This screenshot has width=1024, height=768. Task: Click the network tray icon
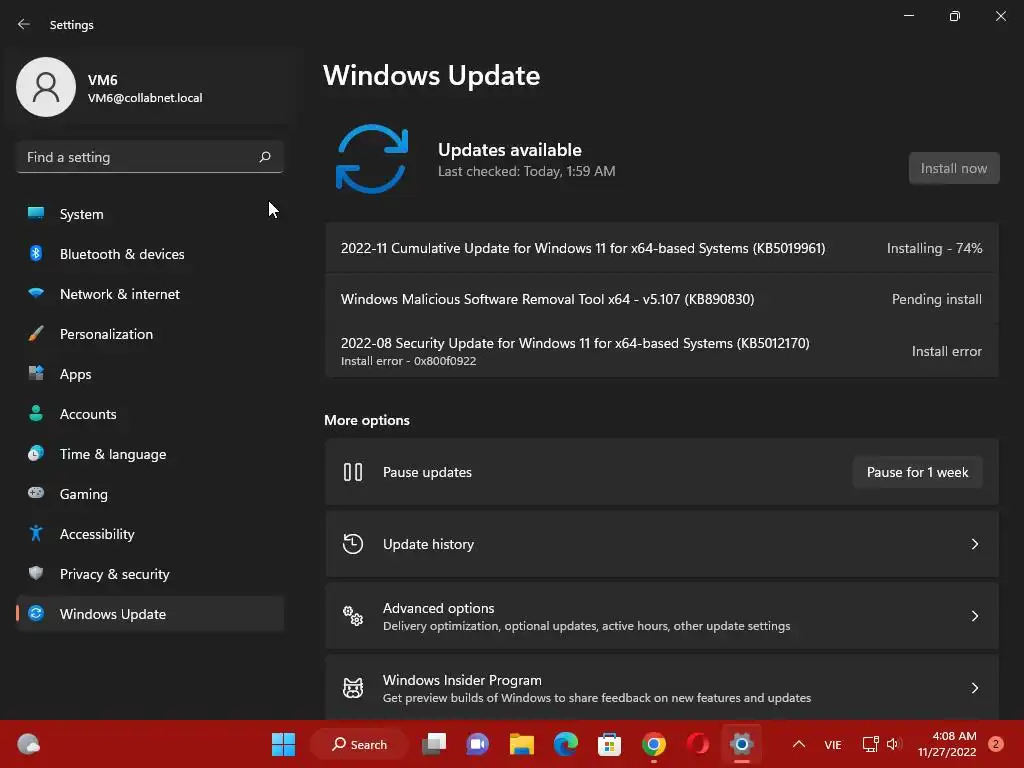871,744
